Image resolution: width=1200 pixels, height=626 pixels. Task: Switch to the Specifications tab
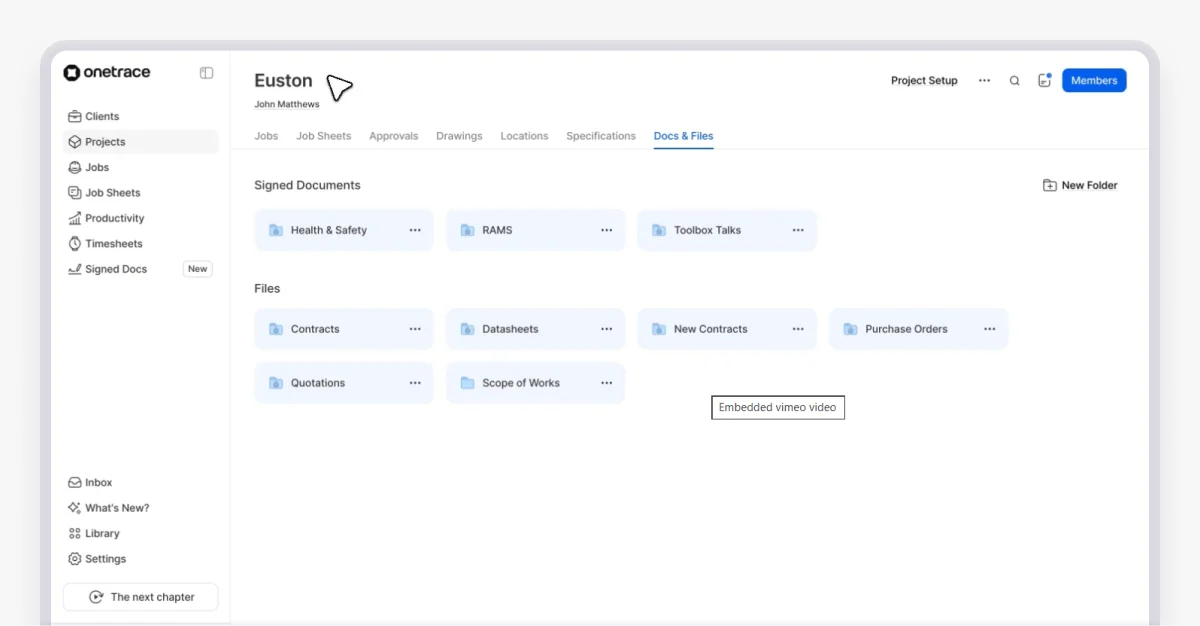[601, 136]
